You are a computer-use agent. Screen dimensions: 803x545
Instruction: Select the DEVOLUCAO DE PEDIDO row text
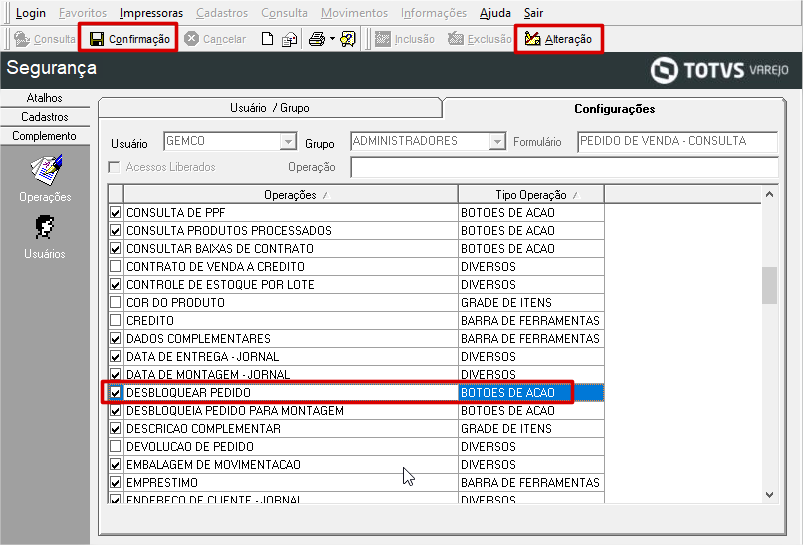[190, 447]
